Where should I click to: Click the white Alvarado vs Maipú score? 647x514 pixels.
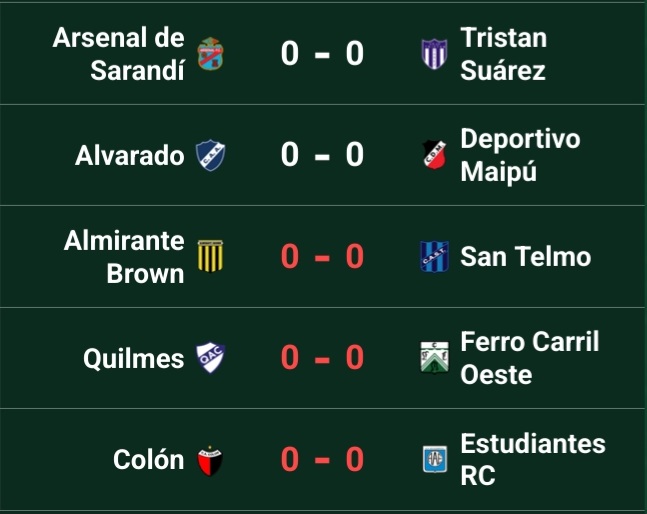pyautogui.click(x=322, y=155)
